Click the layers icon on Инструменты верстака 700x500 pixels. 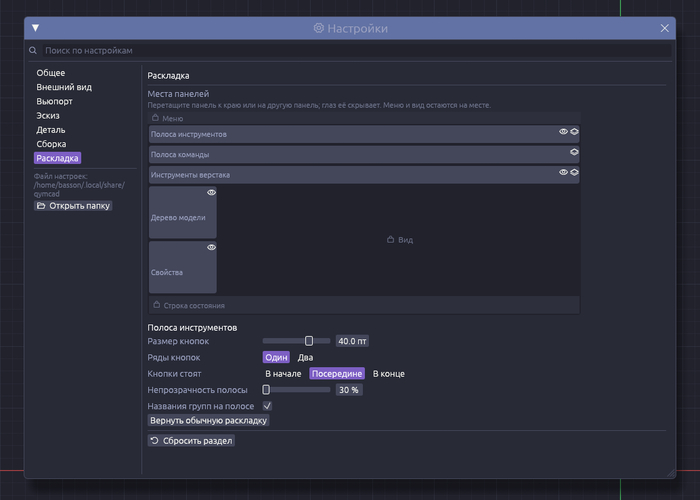pyautogui.click(x=574, y=172)
